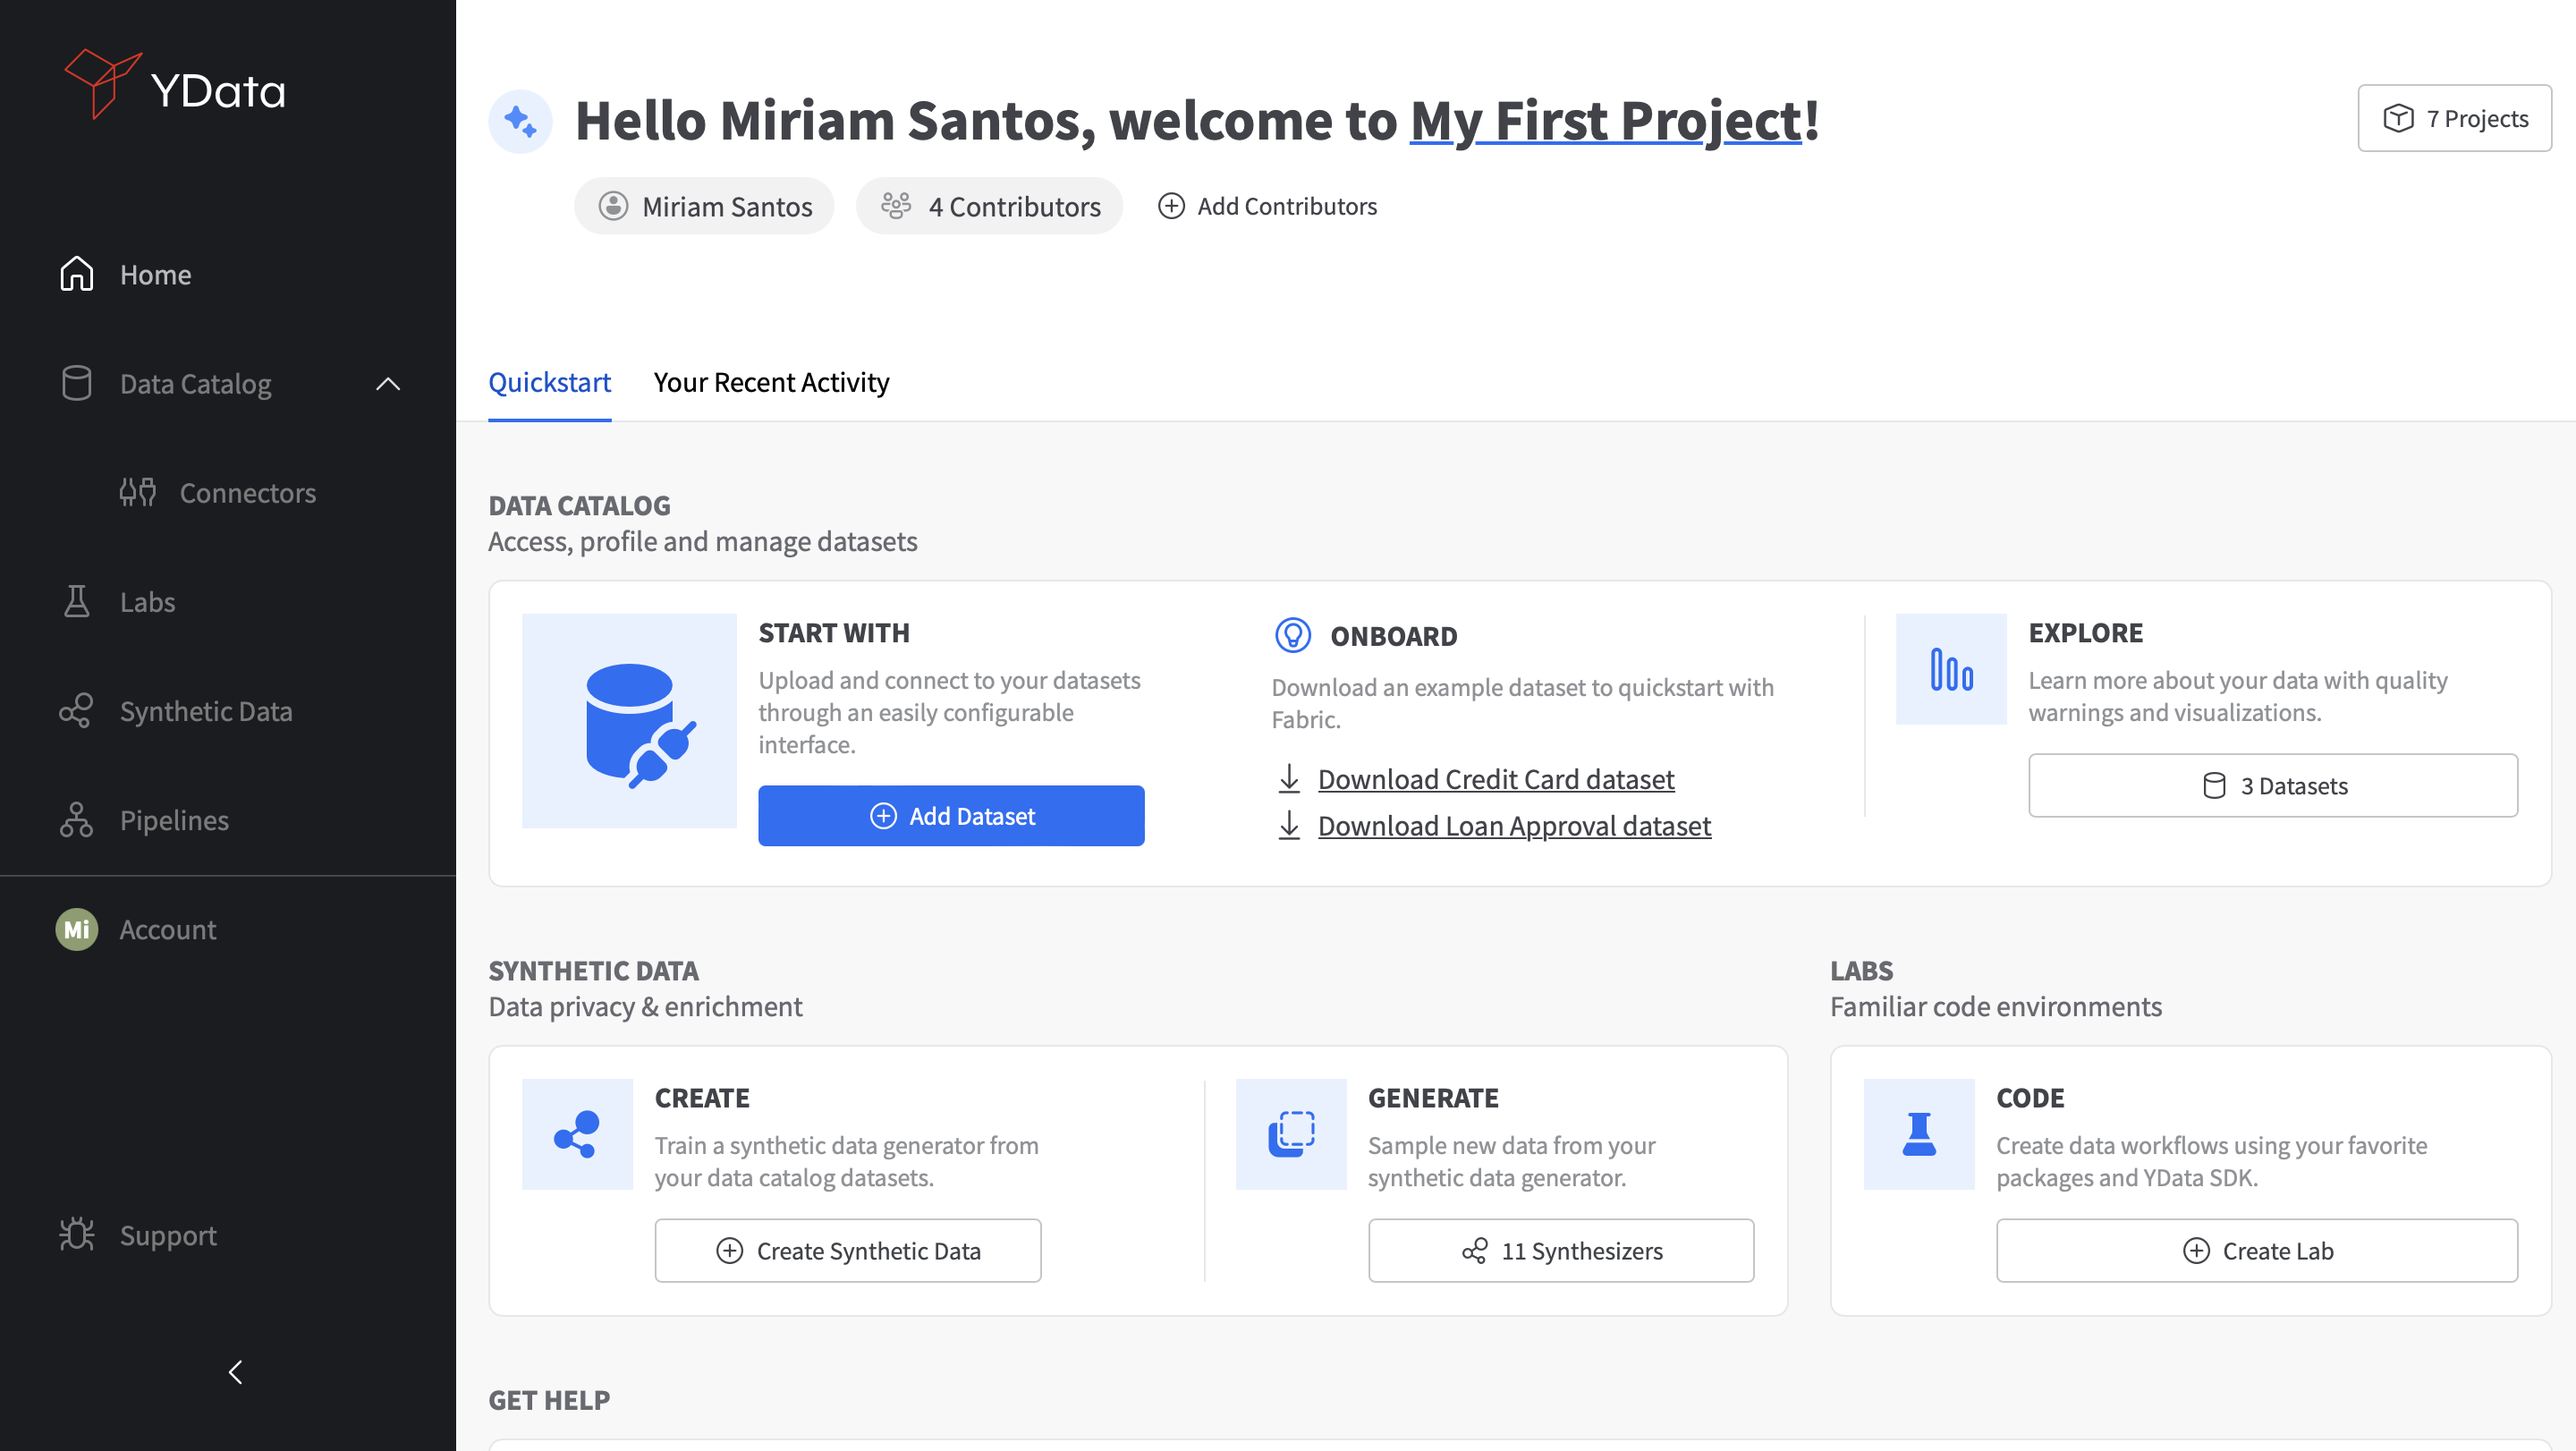Click Download Credit Card dataset link

[1496, 778]
